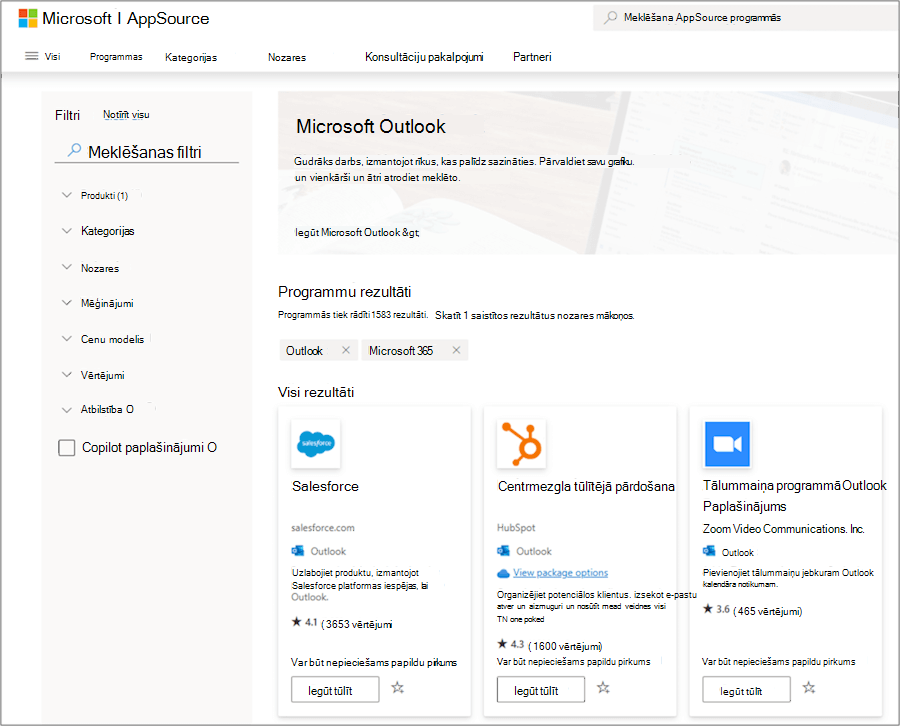Image resolution: width=900 pixels, height=726 pixels.
Task: Click HubSpot publisher text
Action: click(x=516, y=527)
